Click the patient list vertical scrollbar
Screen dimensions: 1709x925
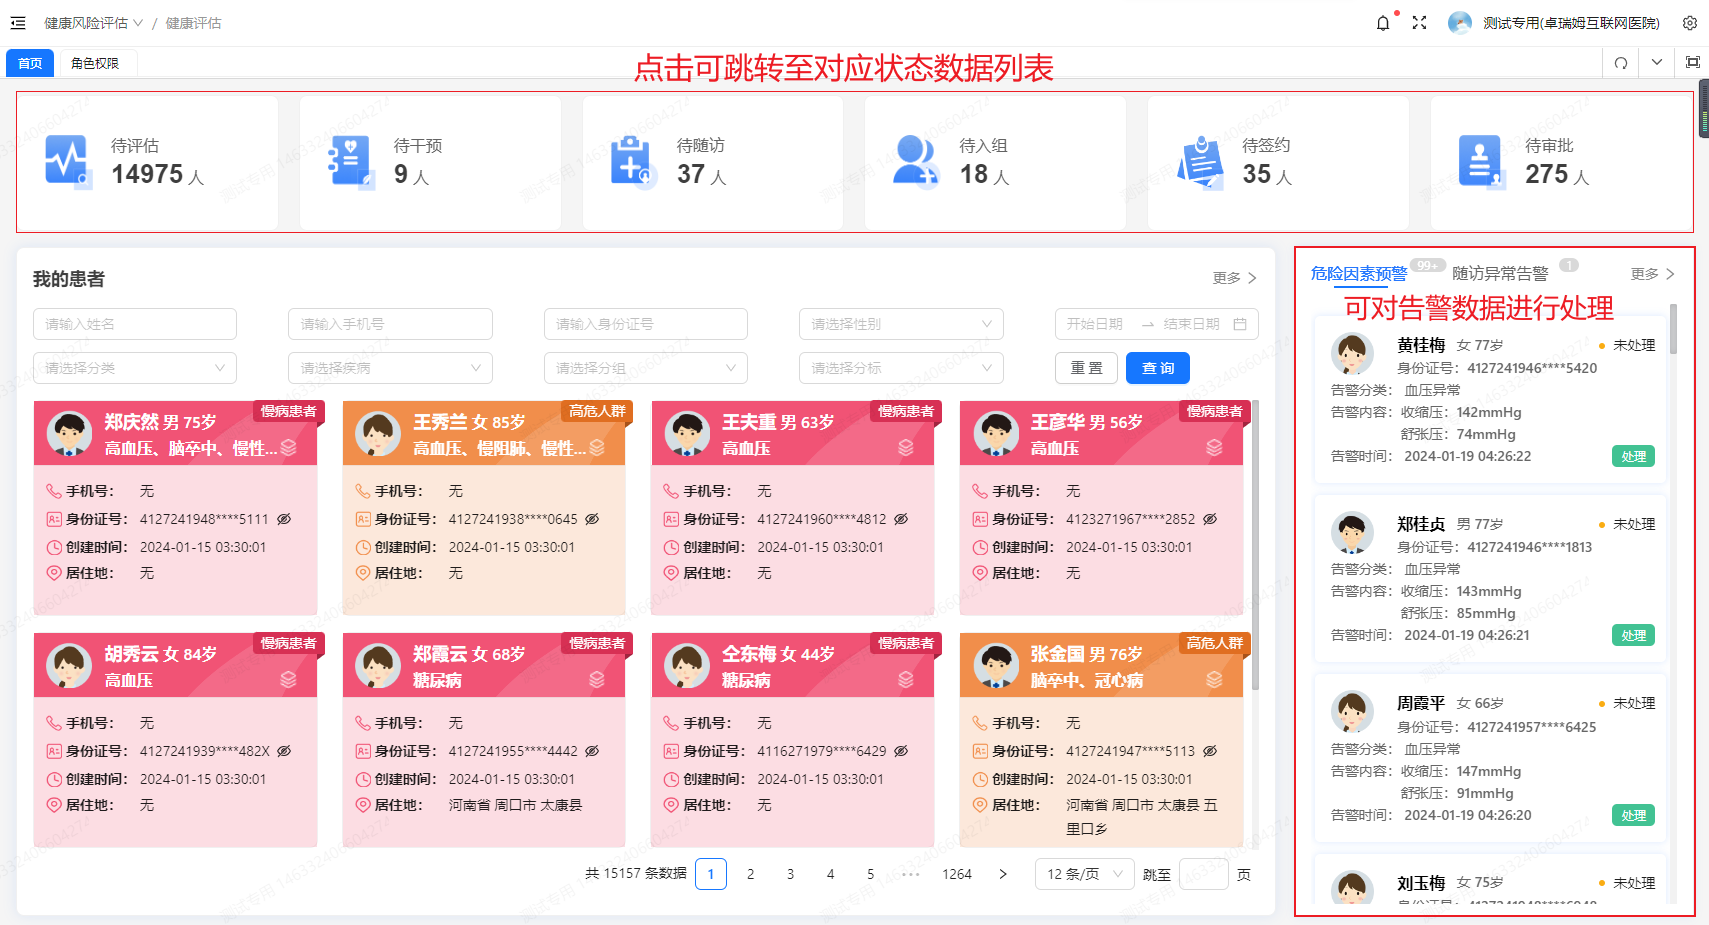point(1254,545)
